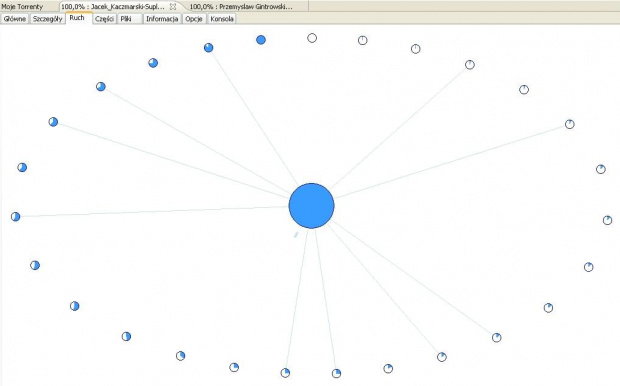Click the empty white peer circle at top
The height and width of the screenshot is (386, 620).
(x=312, y=38)
